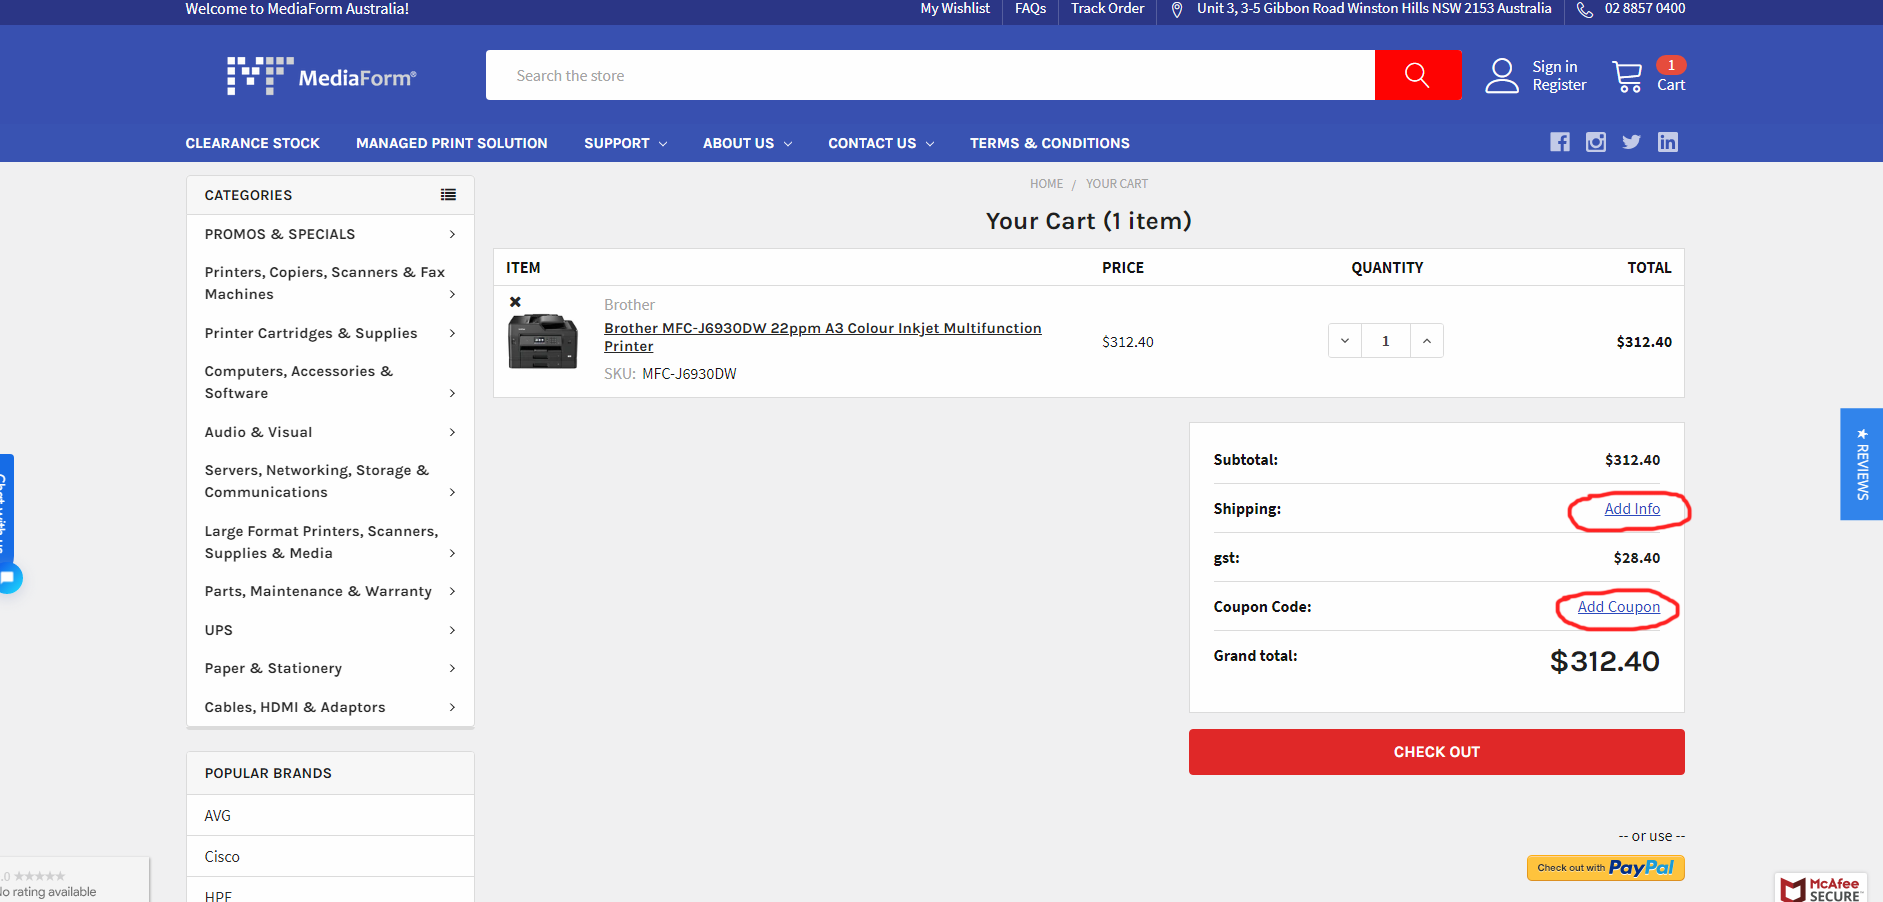Open MediaForm LinkedIn page icon
The image size is (1883, 902).
click(1668, 142)
